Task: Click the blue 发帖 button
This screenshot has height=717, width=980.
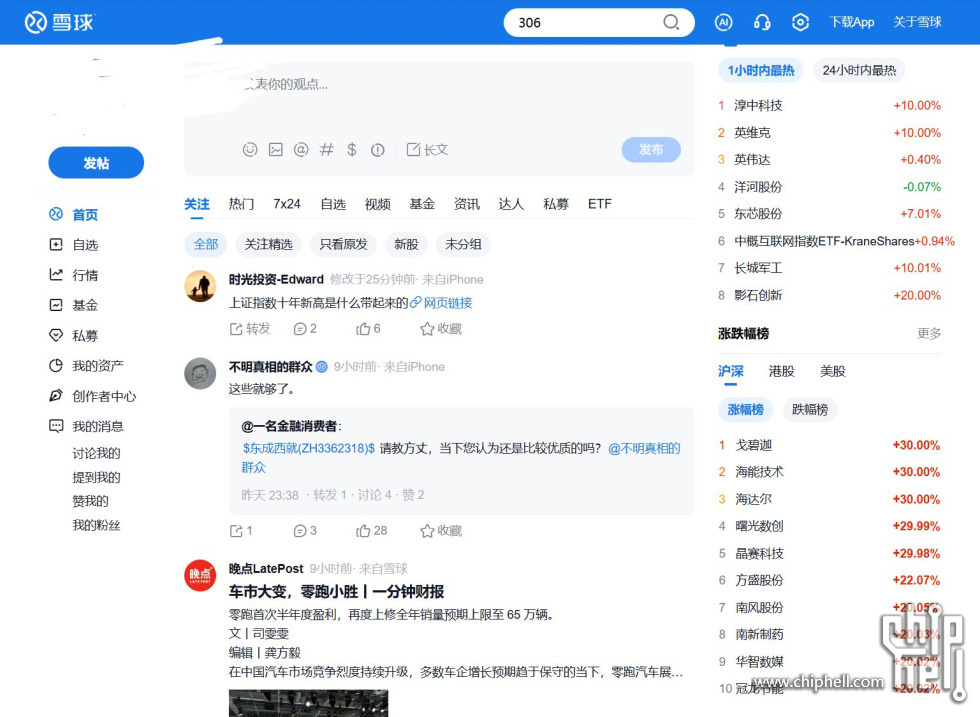Action: tap(96, 163)
